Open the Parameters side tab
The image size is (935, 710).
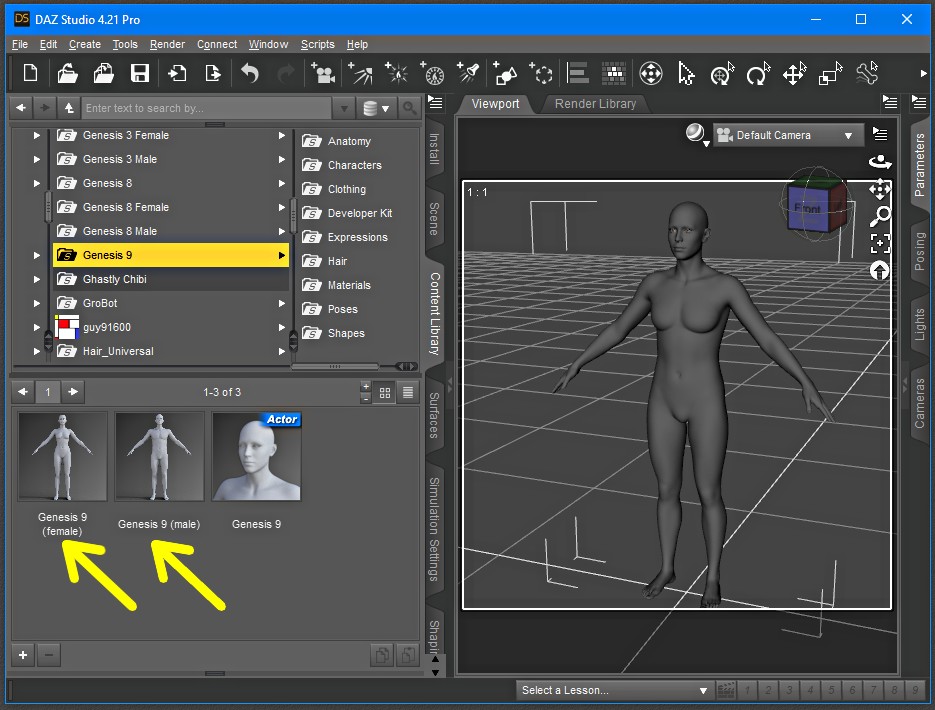coord(919,165)
